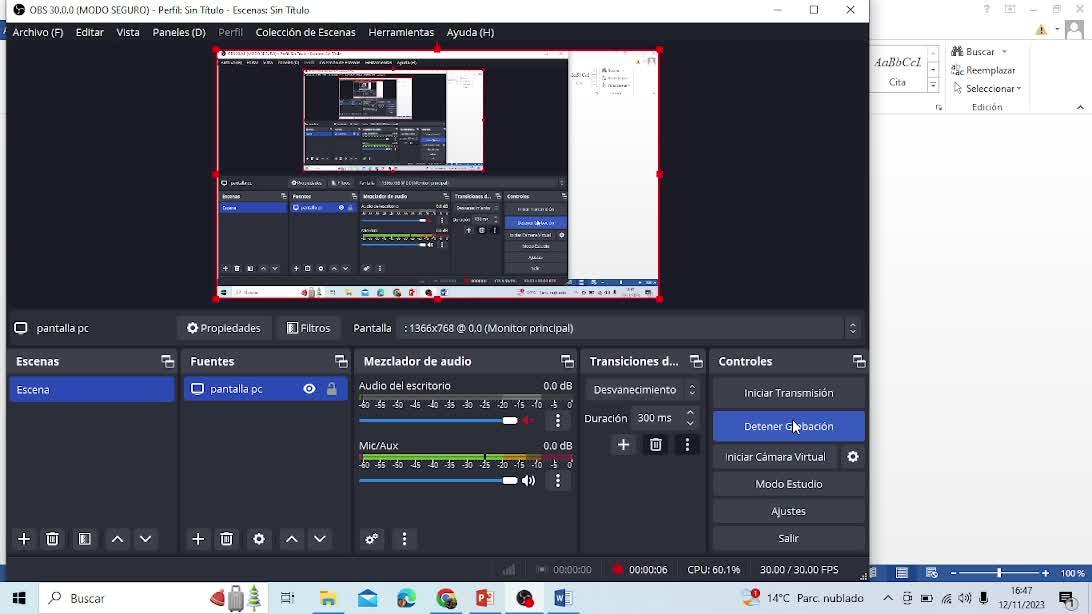Open virtual camera settings gear
The height and width of the screenshot is (614, 1092).
click(853, 457)
